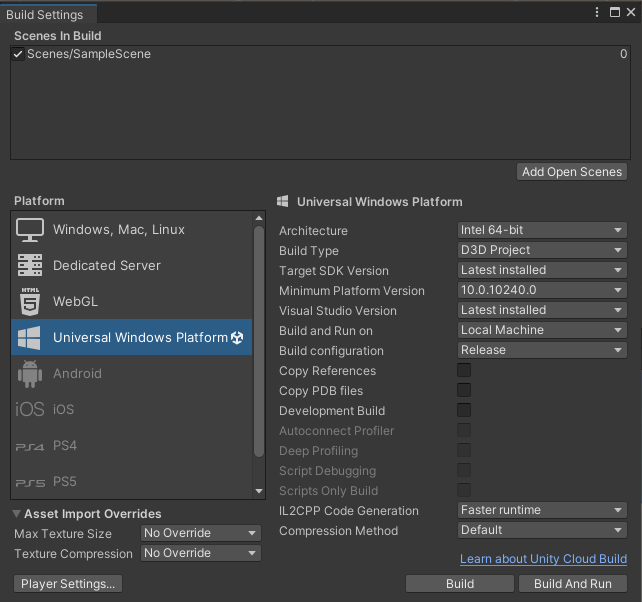Open the Texture Compression dropdown

pyautogui.click(x=201, y=553)
